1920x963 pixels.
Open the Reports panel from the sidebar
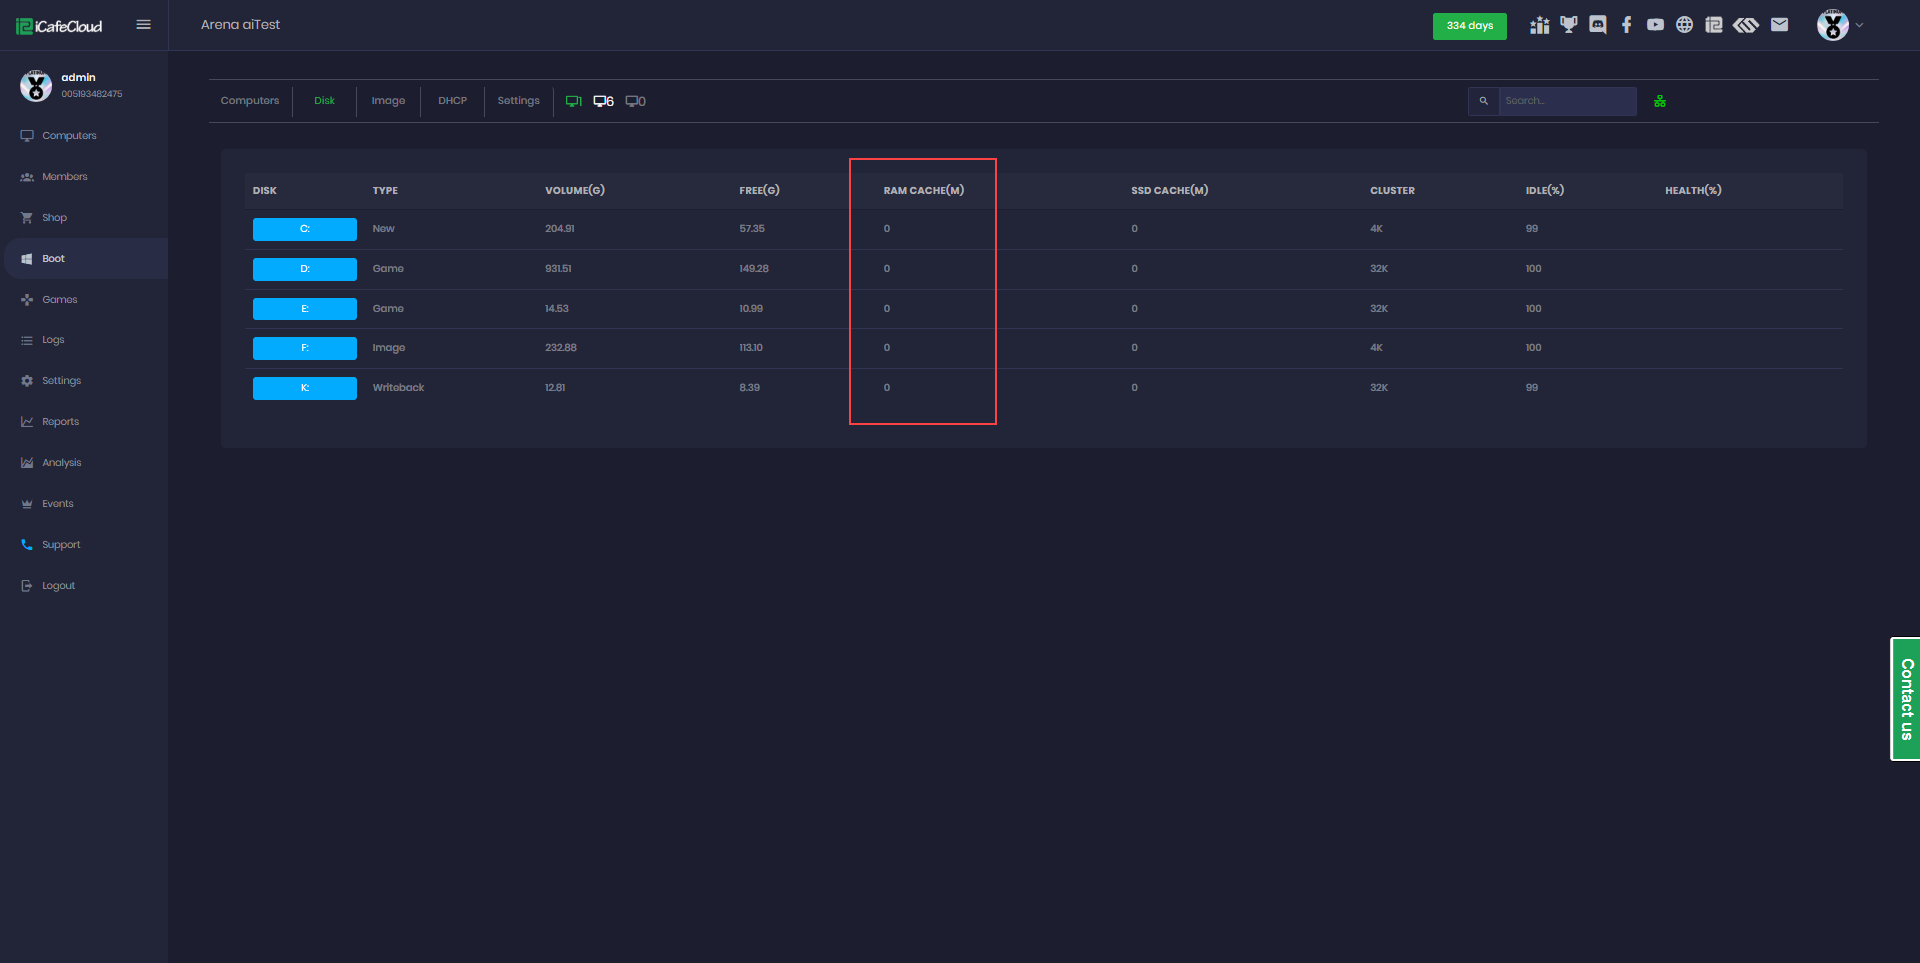(62, 421)
